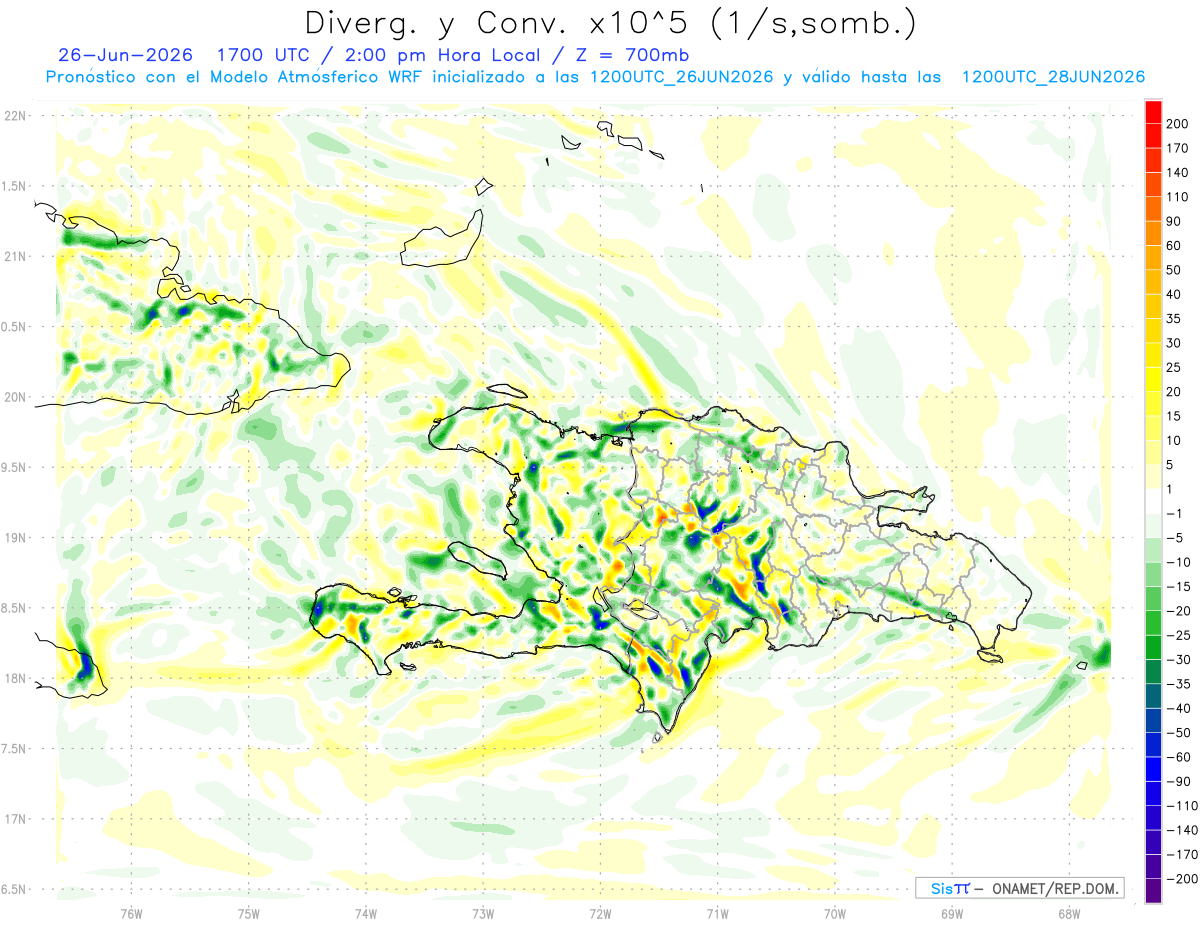Click the positive '90' color scale label
The height and width of the screenshot is (927, 1200).
coord(1174,221)
